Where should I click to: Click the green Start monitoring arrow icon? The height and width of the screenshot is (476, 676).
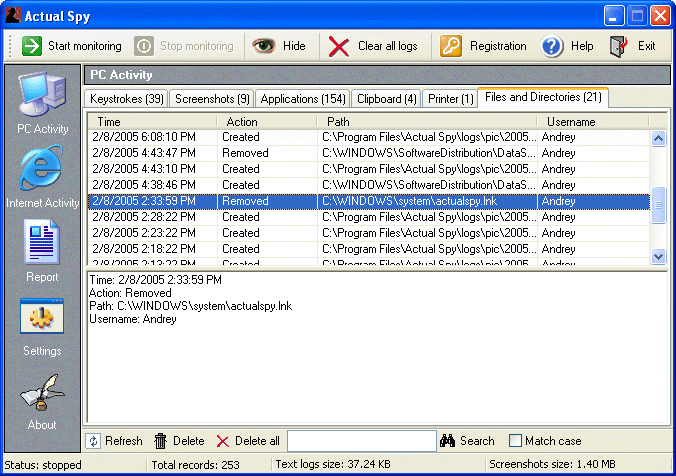[32, 46]
